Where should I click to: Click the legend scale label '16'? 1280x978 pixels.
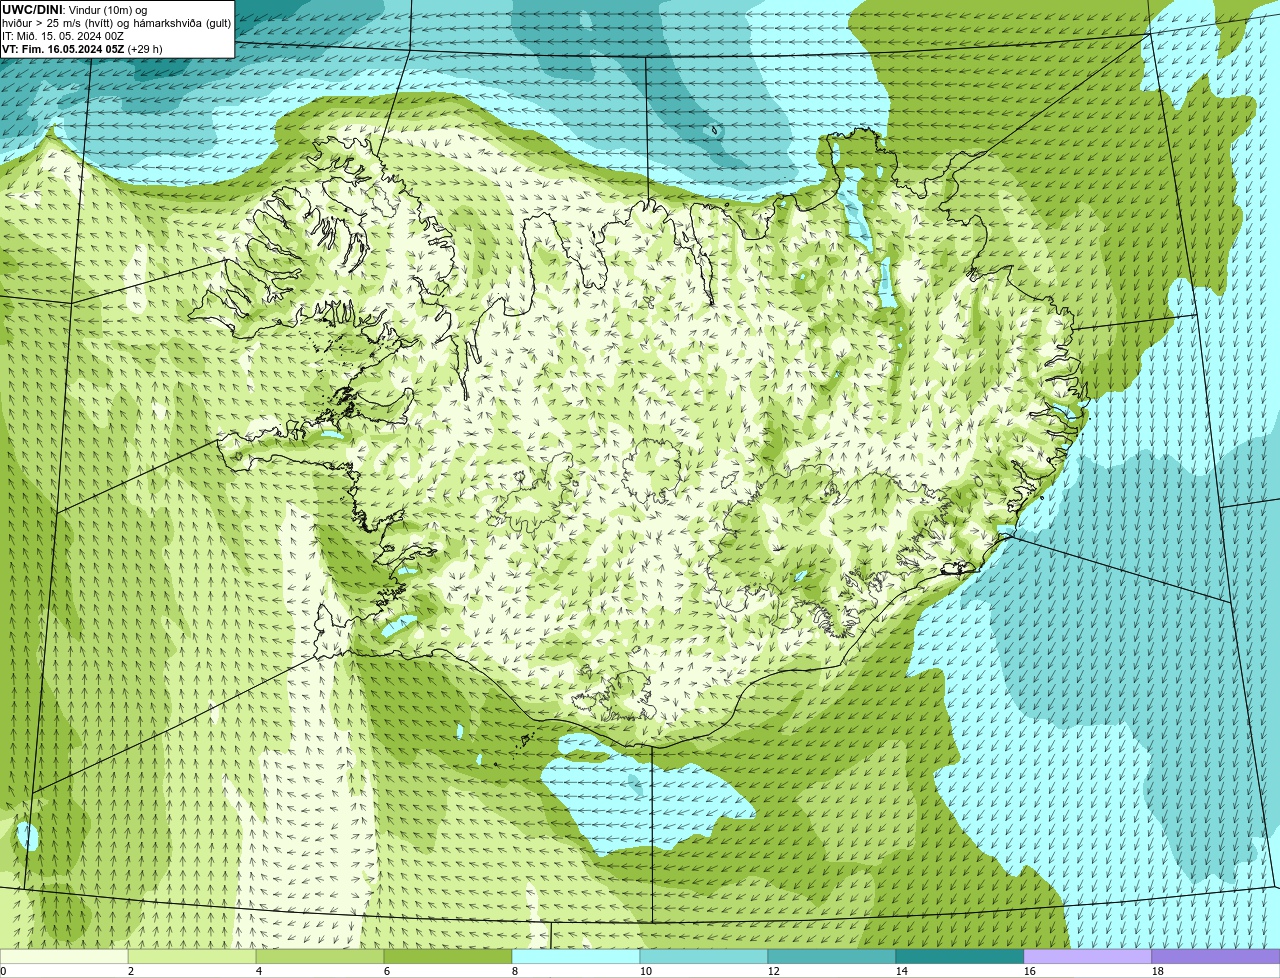click(x=1030, y=971)
